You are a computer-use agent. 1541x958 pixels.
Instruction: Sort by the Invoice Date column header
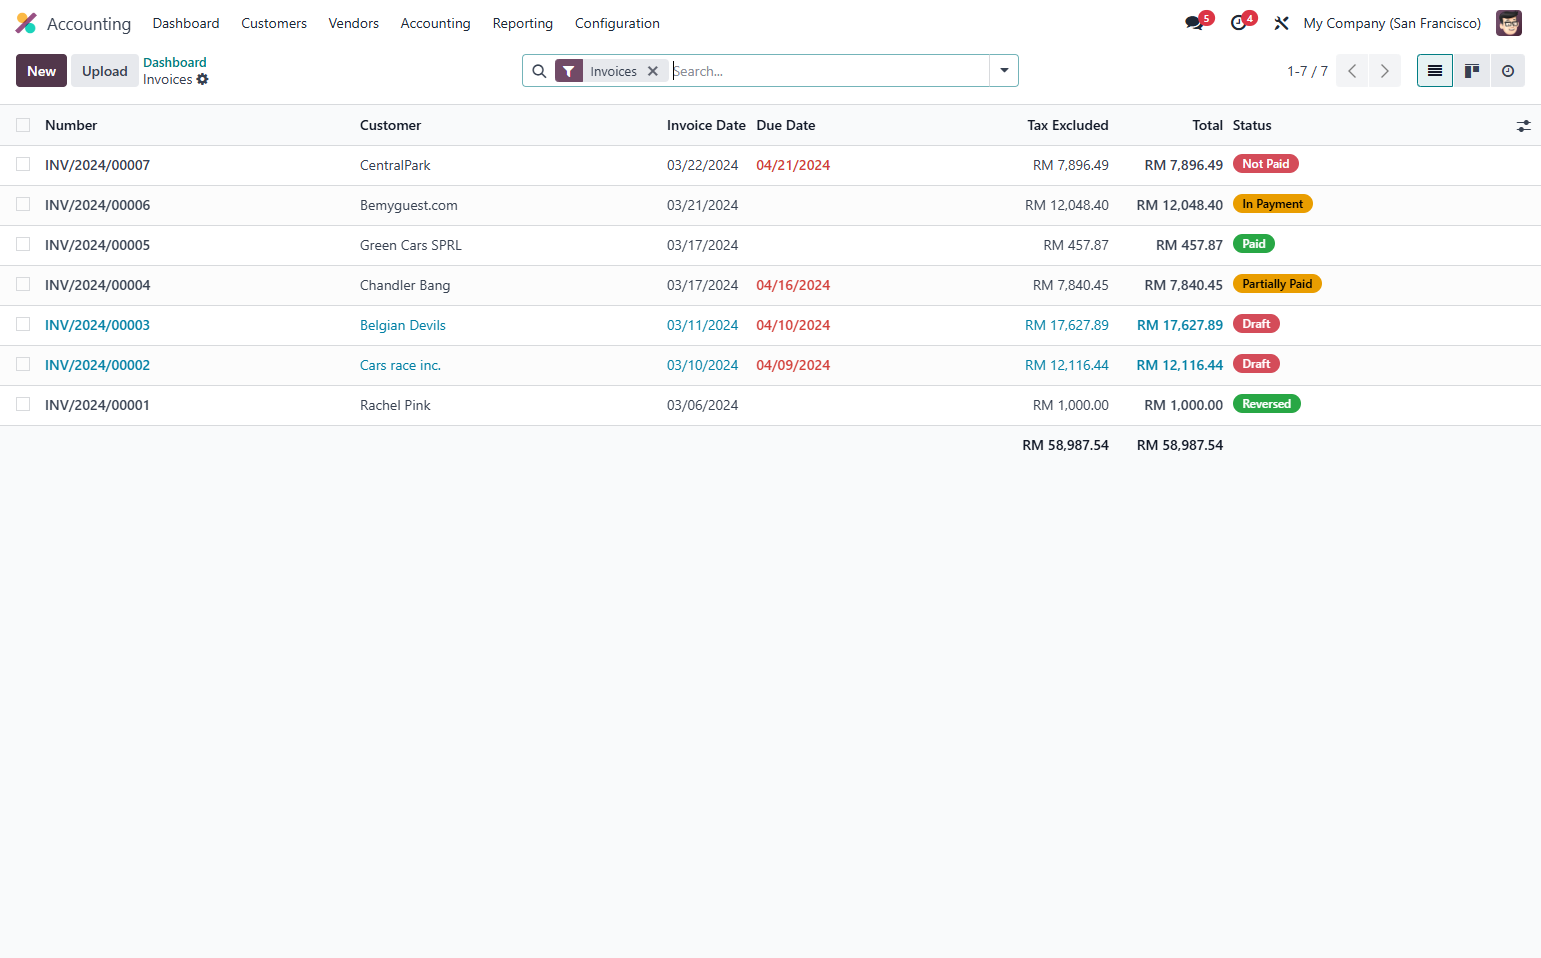pos(706,125)
